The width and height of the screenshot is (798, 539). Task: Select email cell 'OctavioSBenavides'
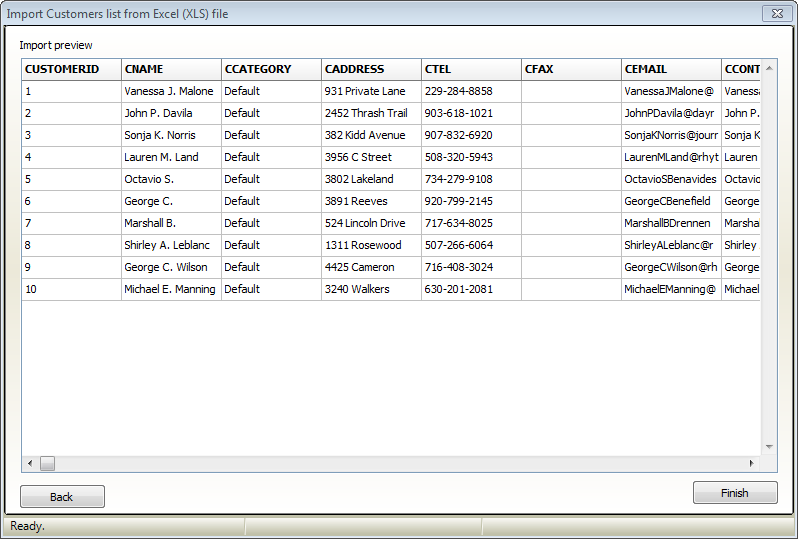click(671, 179)
